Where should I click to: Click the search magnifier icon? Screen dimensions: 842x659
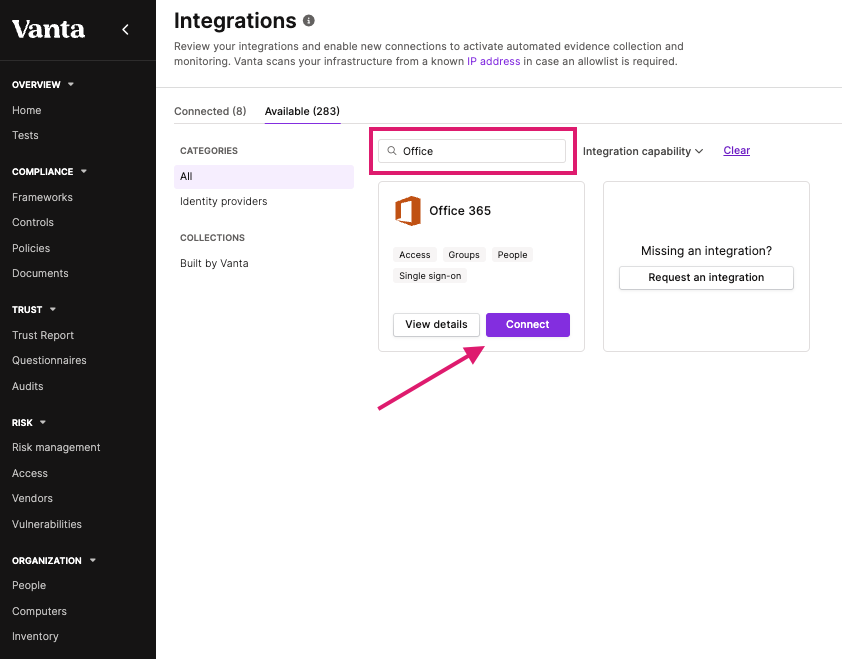pos(392,151)
